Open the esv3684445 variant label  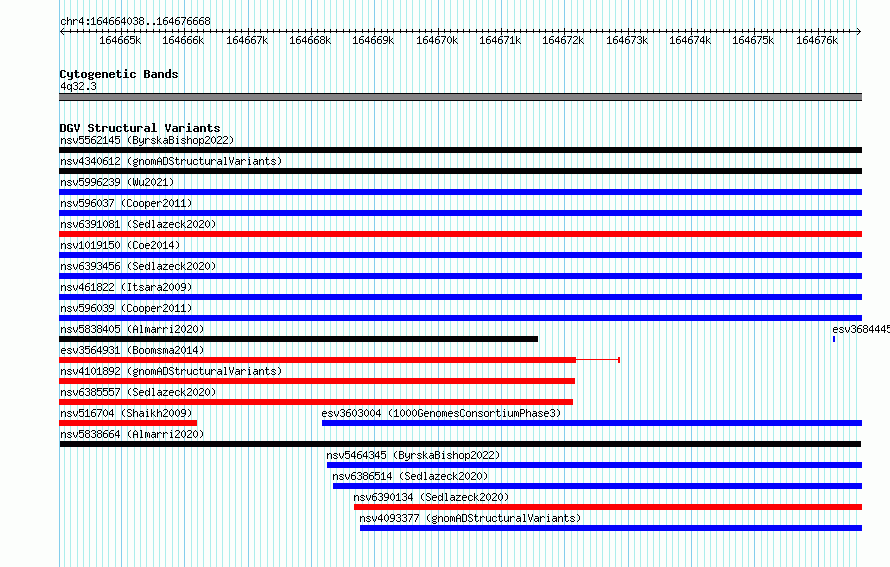click(x=860, y=329)
